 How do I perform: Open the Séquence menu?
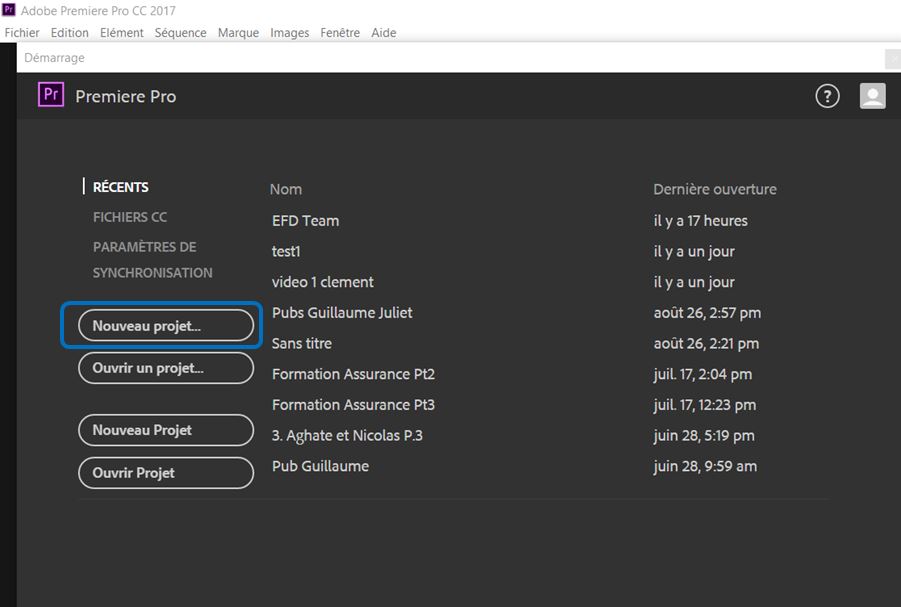[180, 33]
